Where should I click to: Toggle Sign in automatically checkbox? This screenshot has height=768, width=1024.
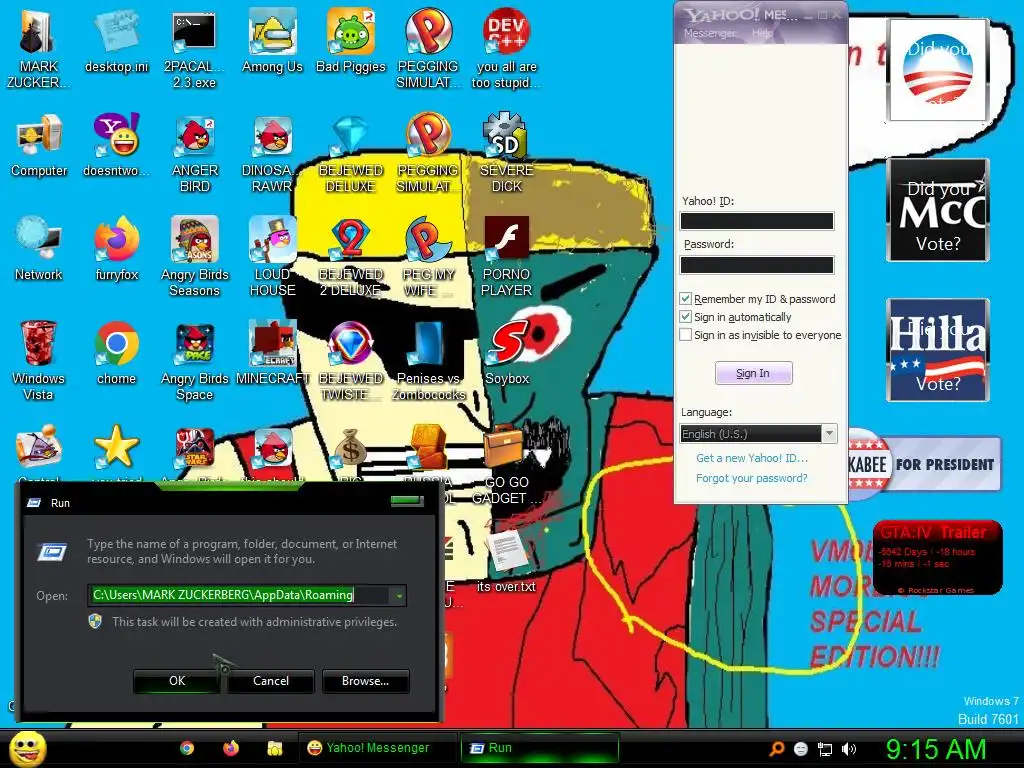(x=685, y=317)
